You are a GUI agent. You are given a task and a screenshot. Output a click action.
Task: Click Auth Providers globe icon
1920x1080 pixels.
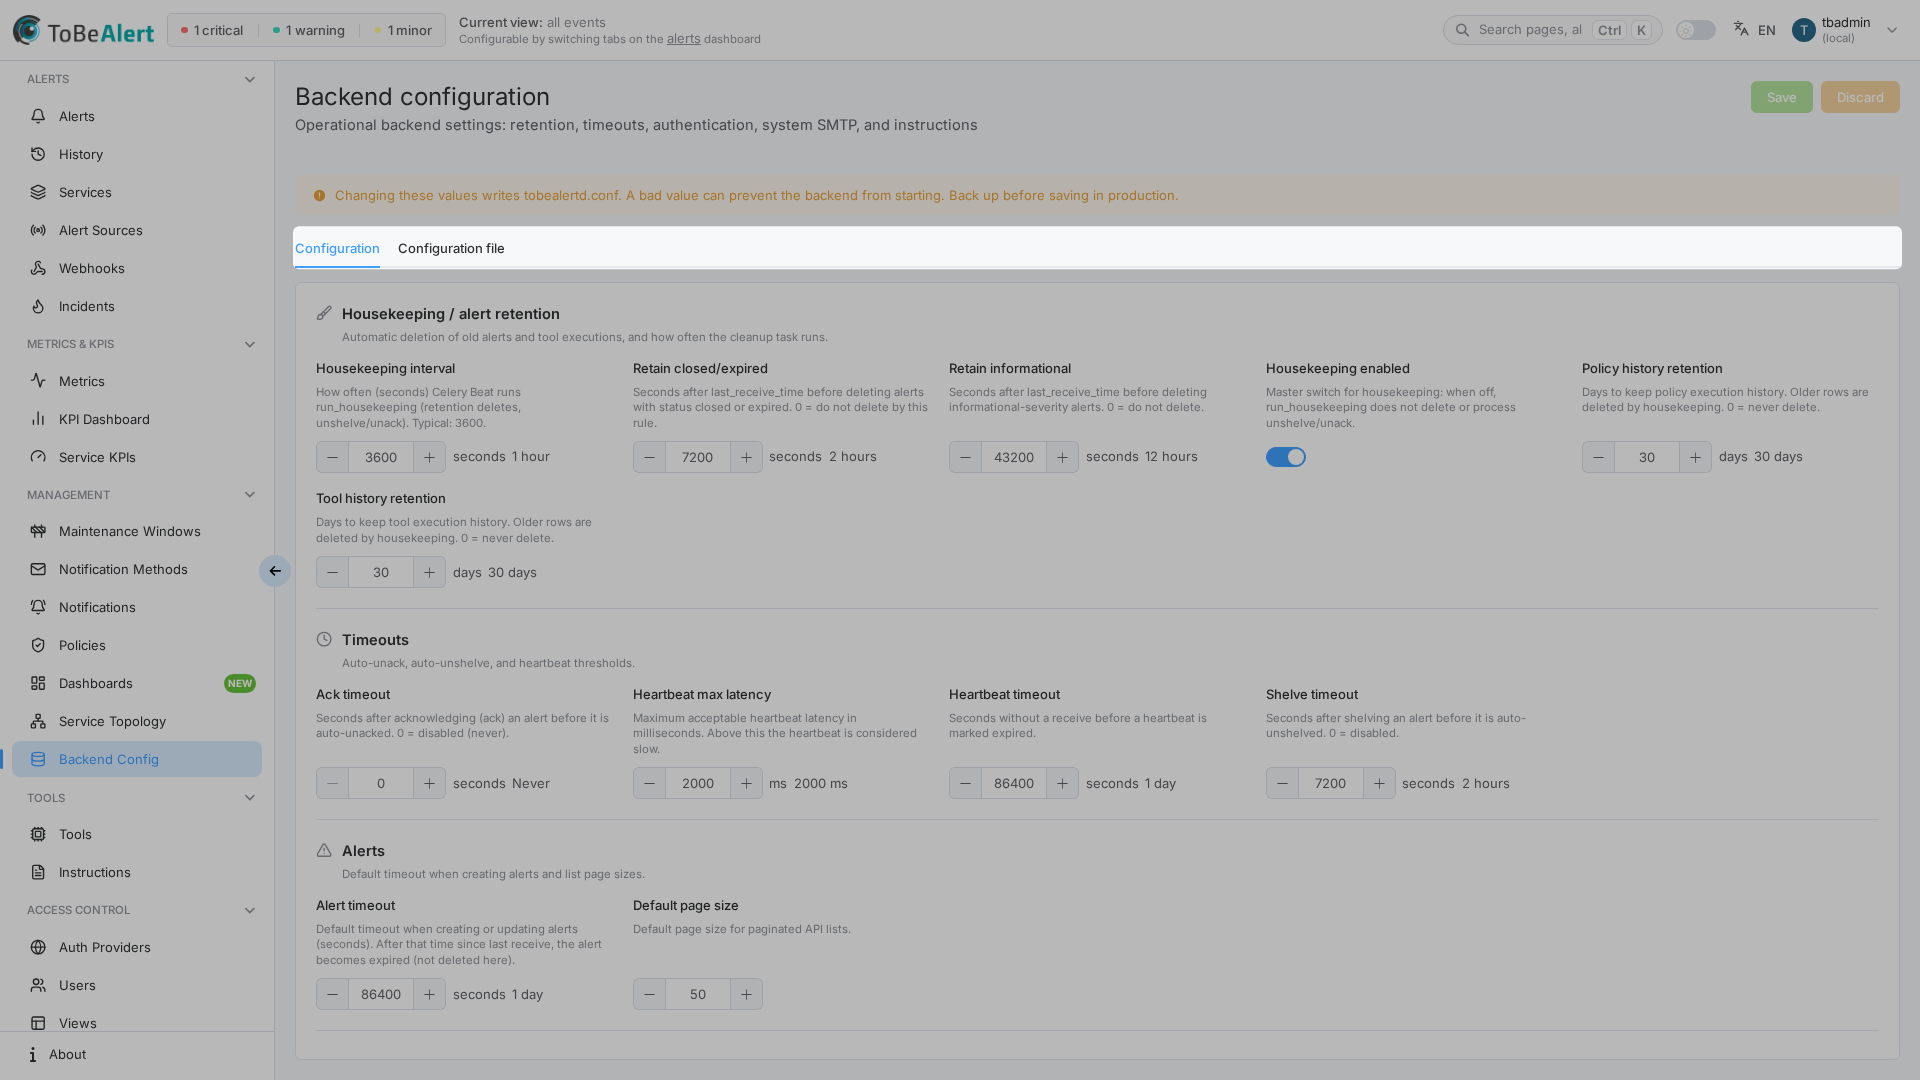38,947
